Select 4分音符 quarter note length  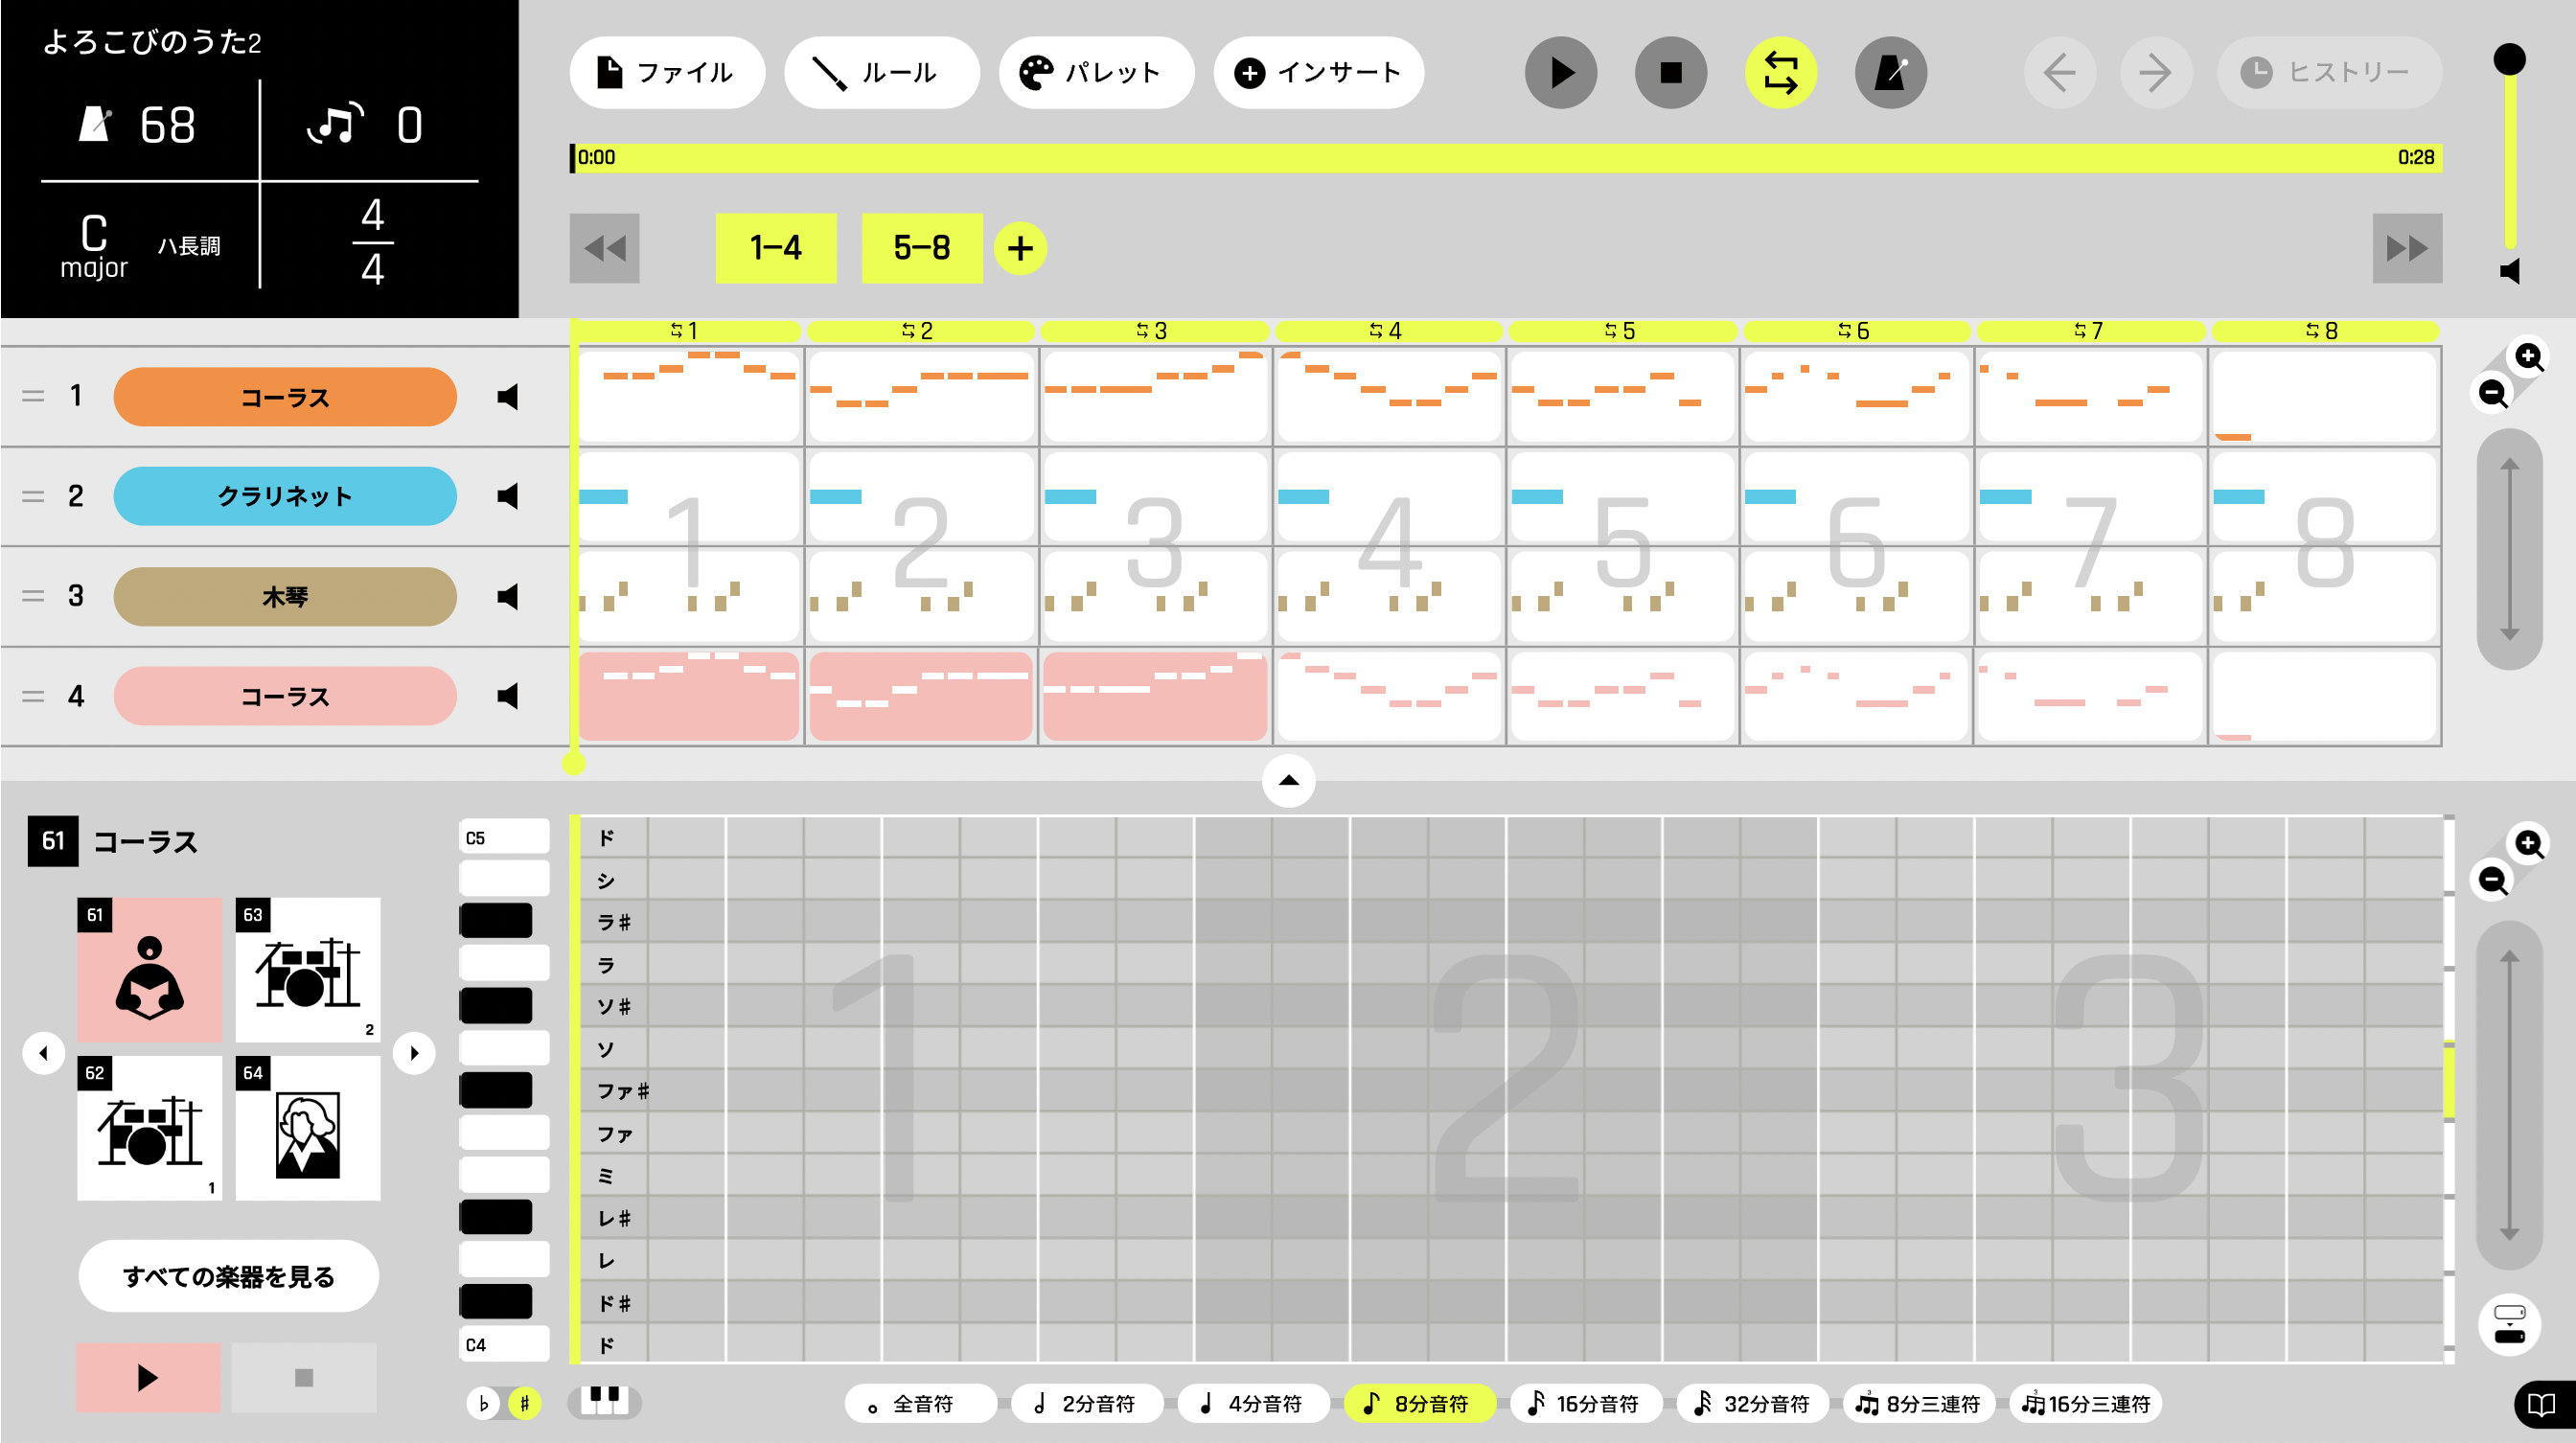click(x=1254, y=1403)
